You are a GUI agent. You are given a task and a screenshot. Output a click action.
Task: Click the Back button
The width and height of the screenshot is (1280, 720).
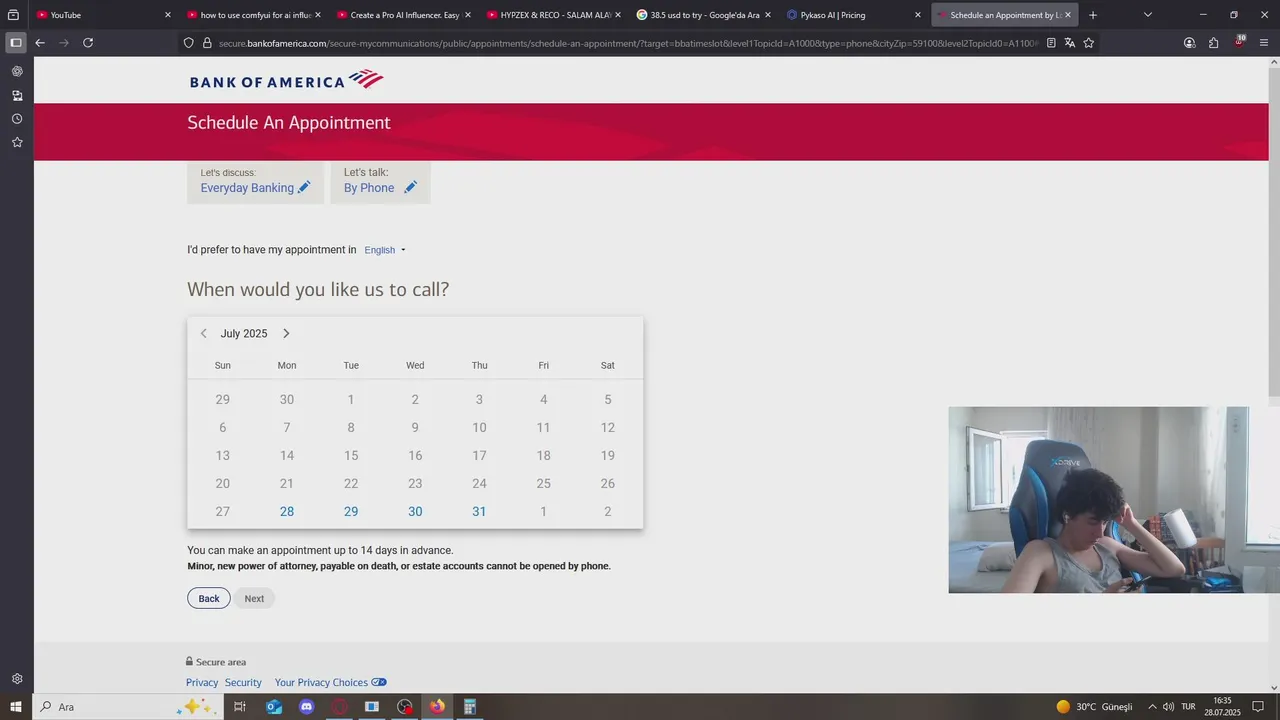point(209,598)
